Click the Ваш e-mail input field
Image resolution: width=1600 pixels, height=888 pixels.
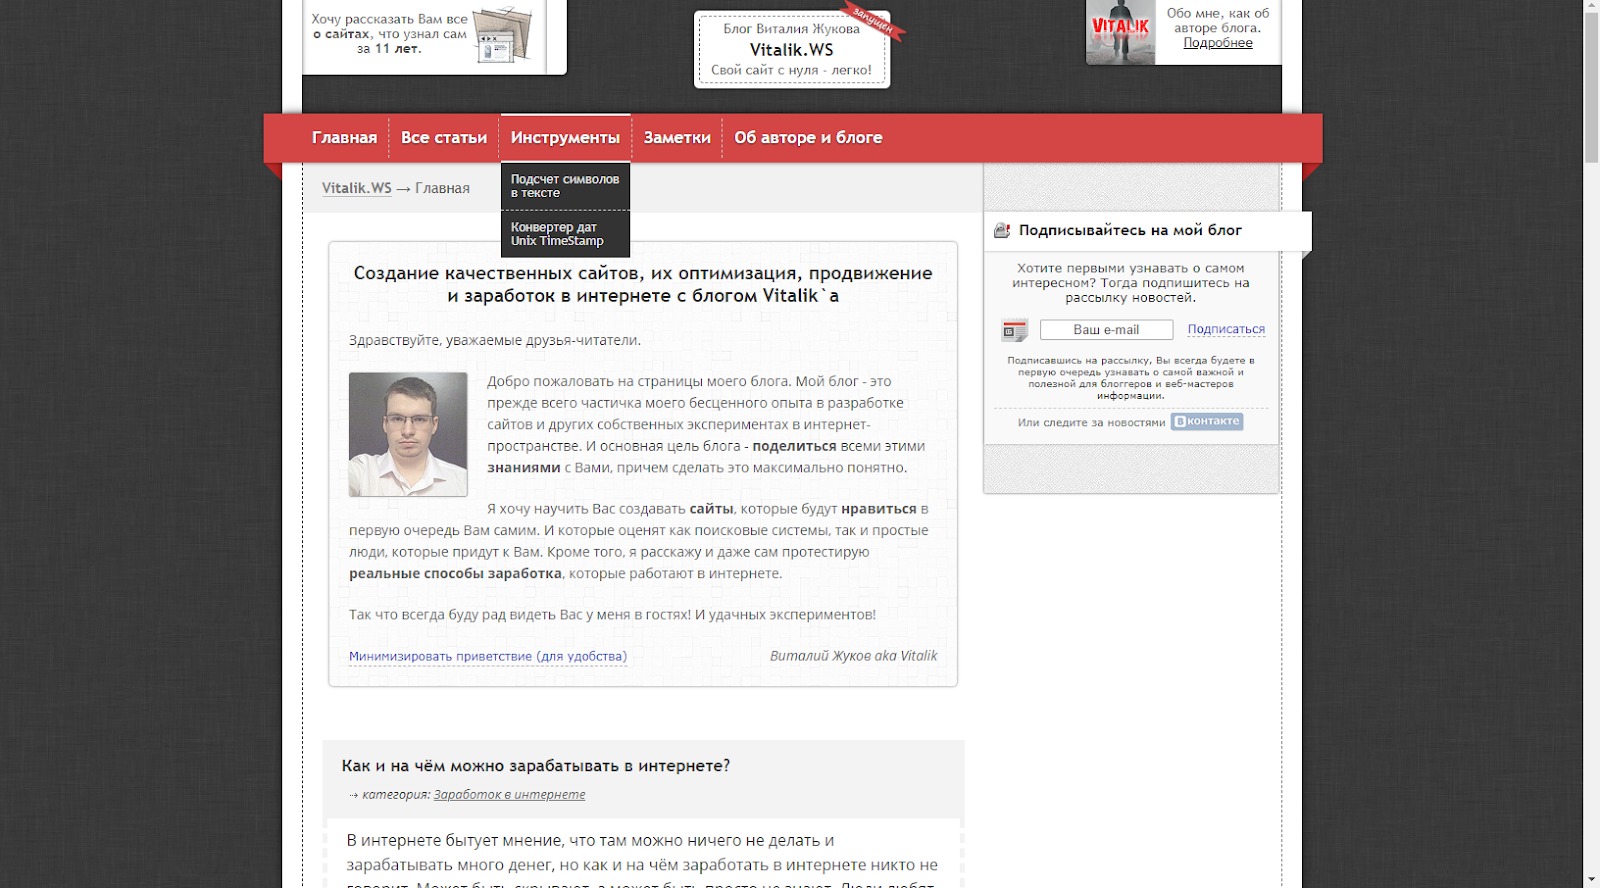1106,329
